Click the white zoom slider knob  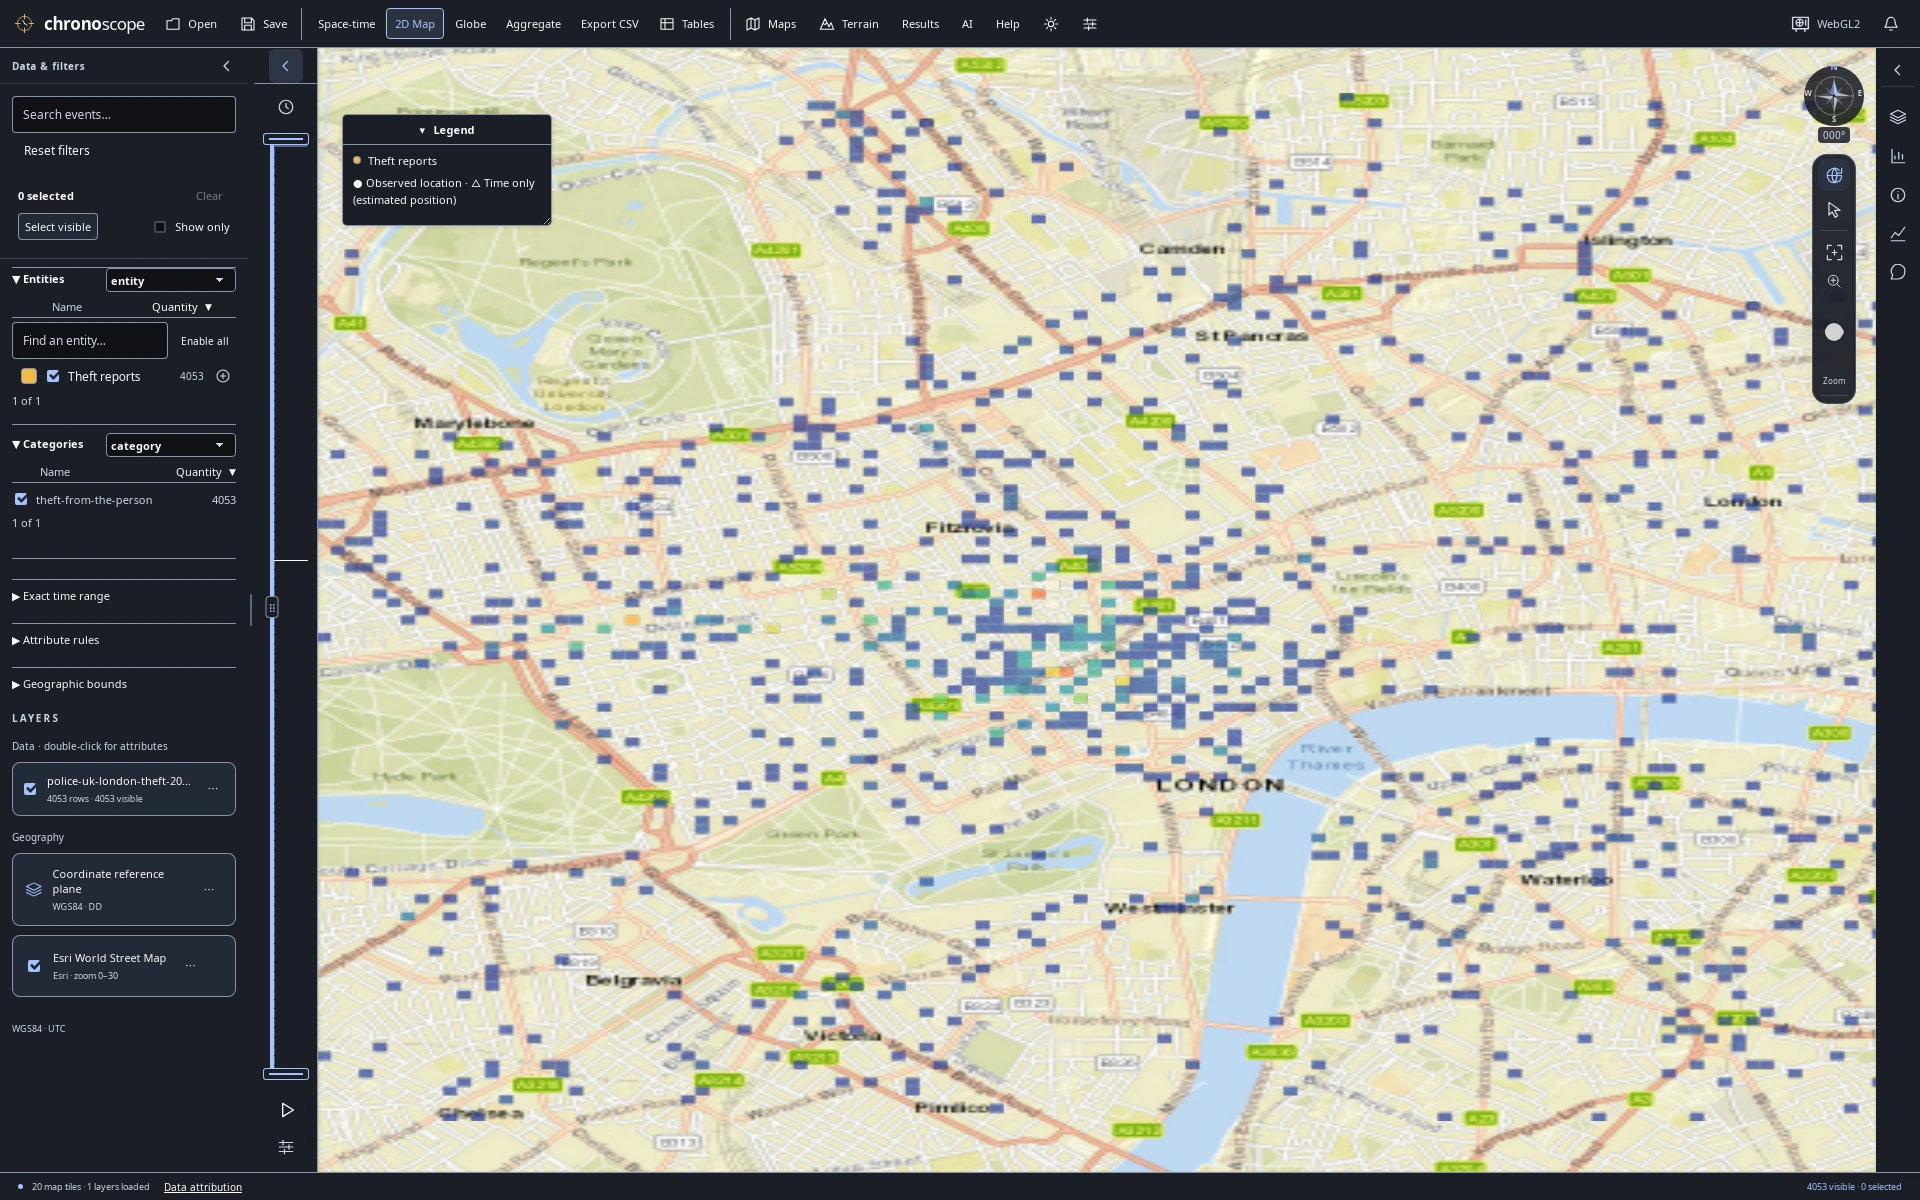1834,332
